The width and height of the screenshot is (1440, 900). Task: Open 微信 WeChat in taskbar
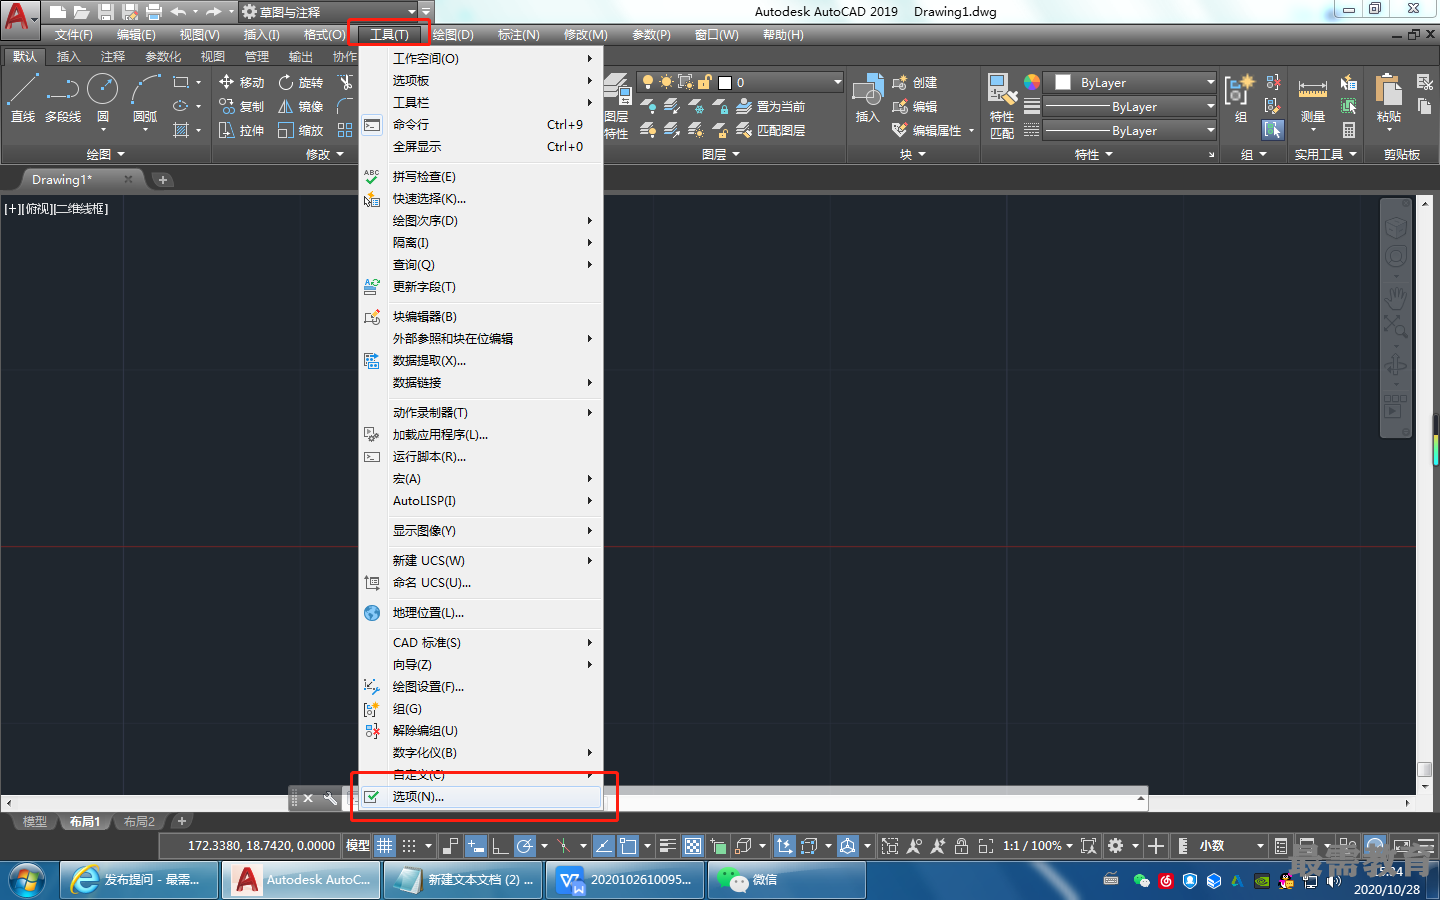(786, 880)
